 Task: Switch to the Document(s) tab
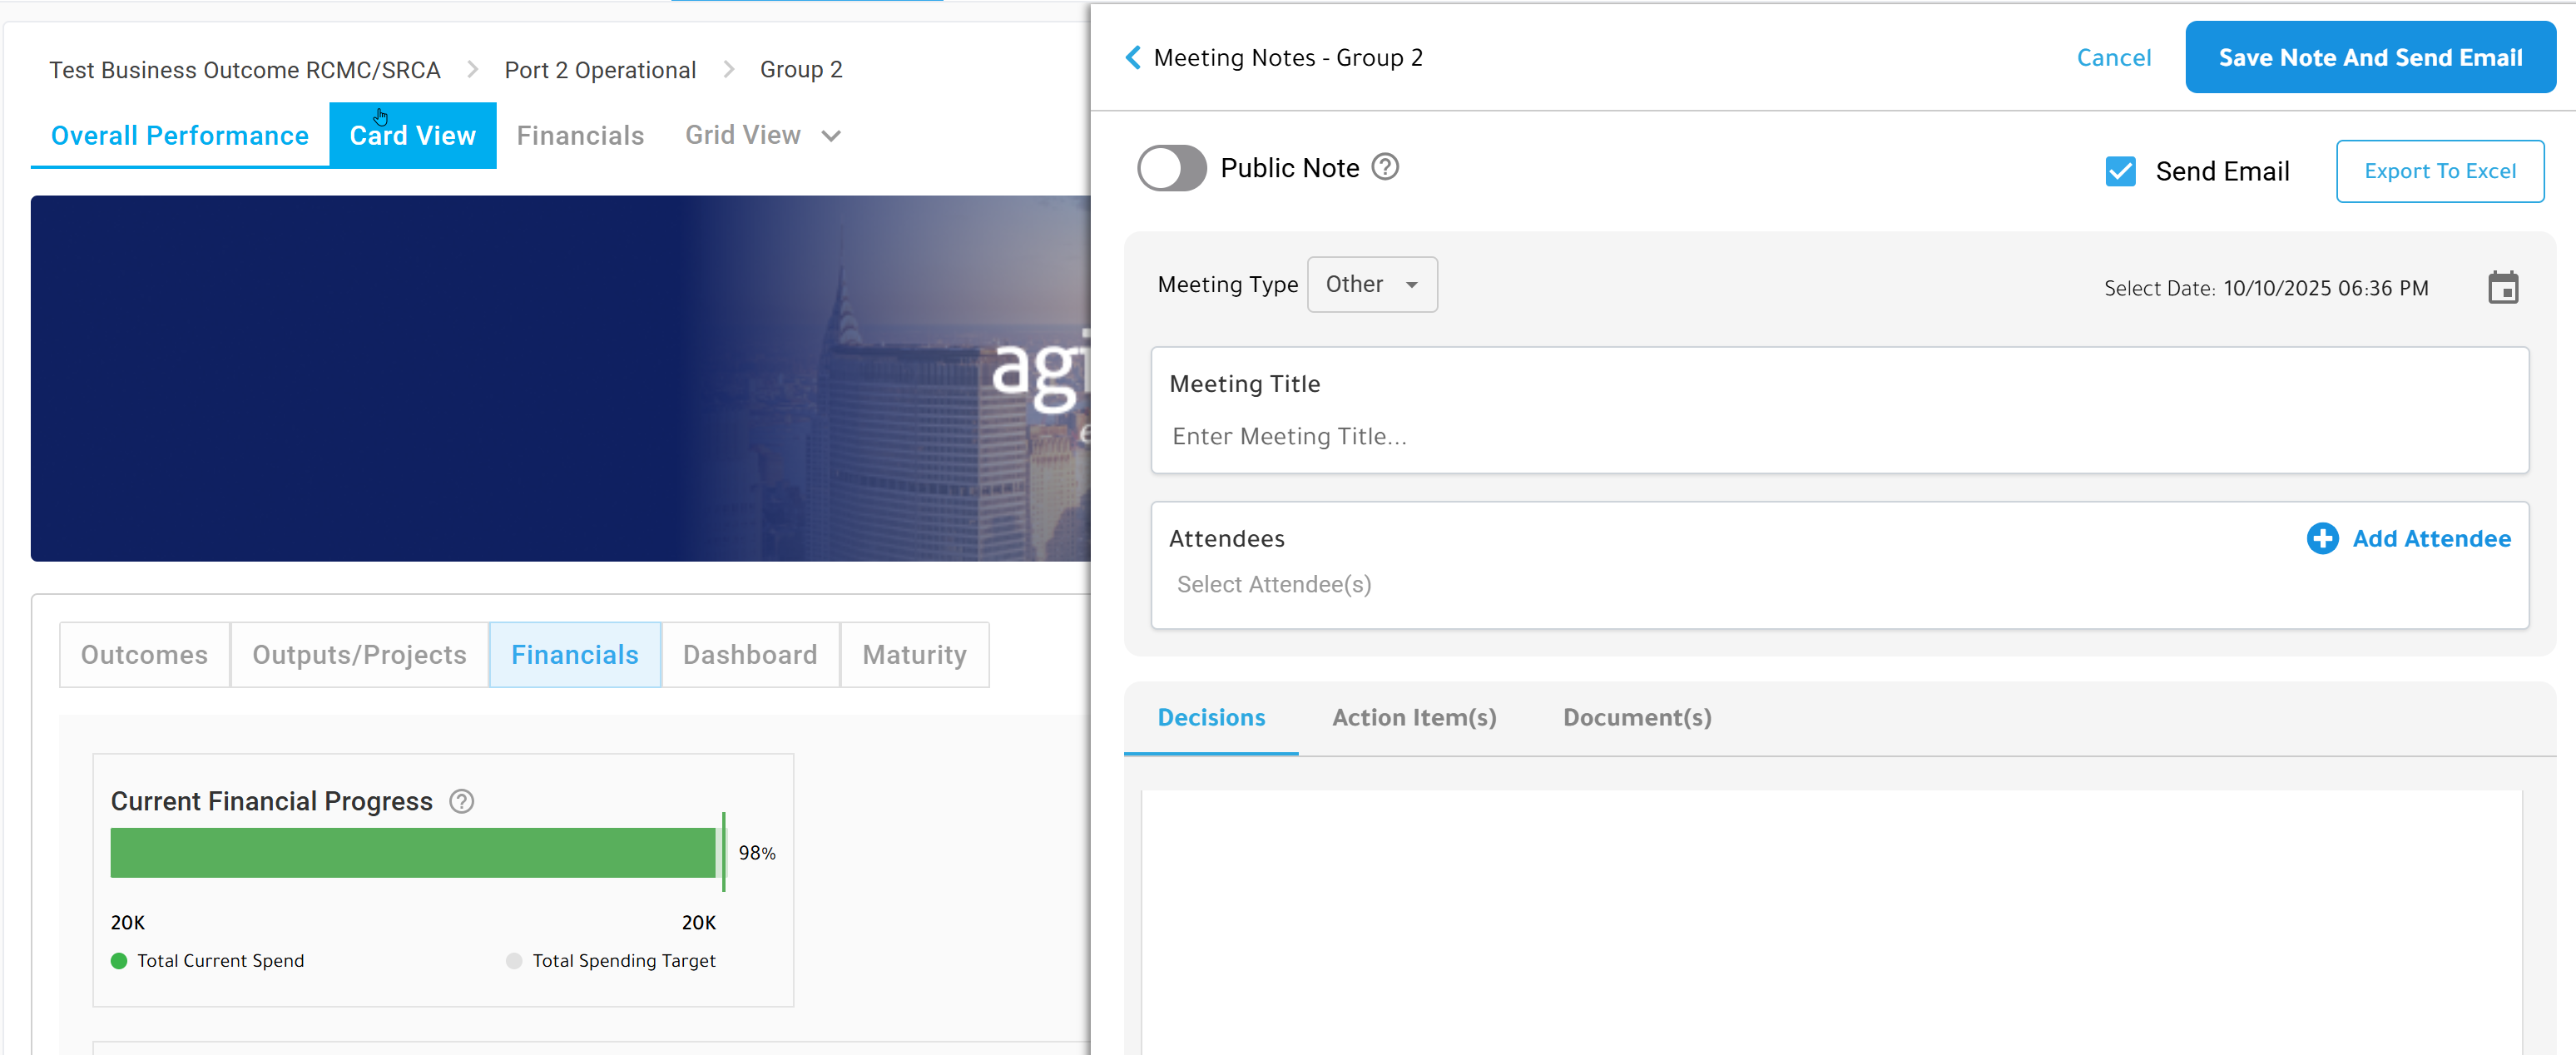pyautogui.click(x=1637, y=718)
